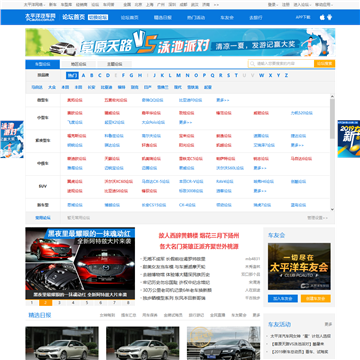Click the Android app download icon
Screen dimensions: 360x360
point(330,17)
